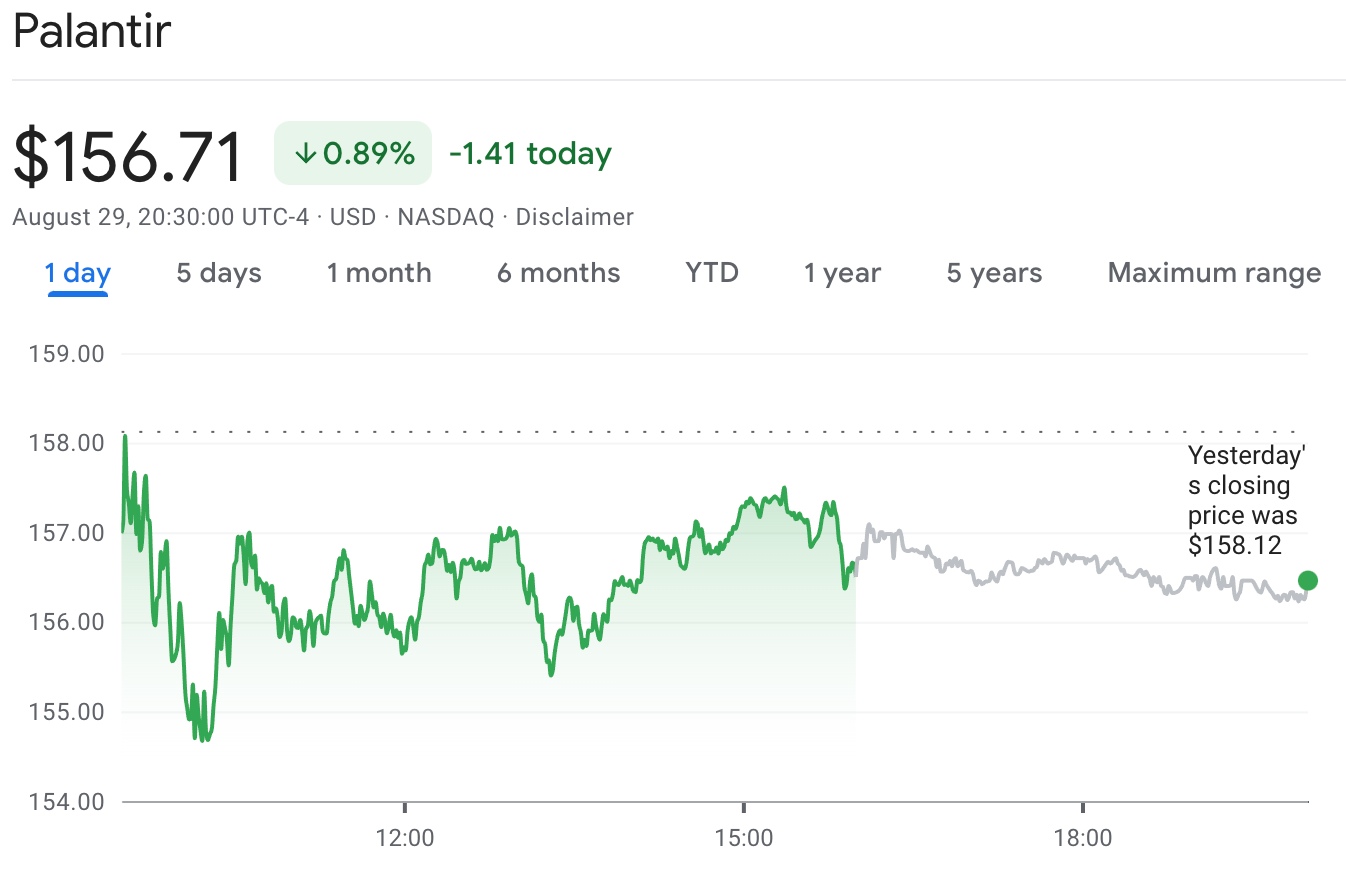The height and width of the screenshot is (876, 1346).
Task: Reselect the active 1 day tab
Action: click(77, 272)
